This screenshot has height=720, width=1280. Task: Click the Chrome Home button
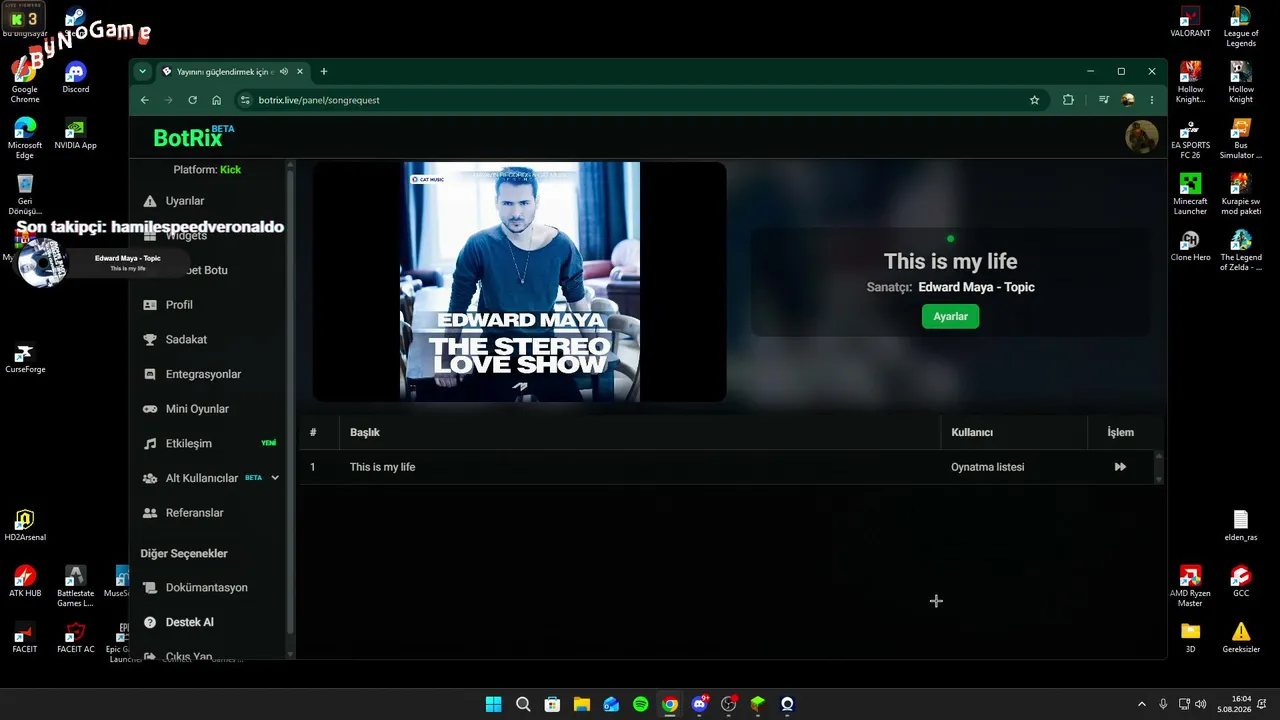(216, 100)
